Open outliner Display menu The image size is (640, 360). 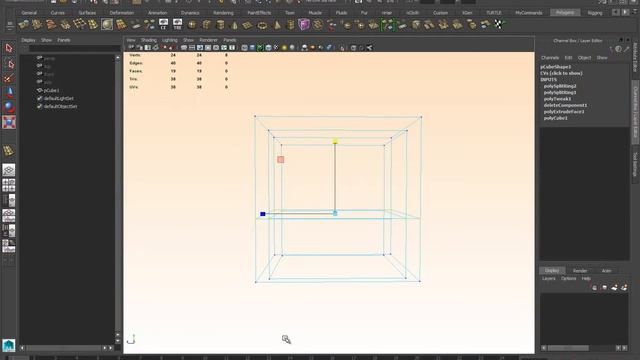28,40
